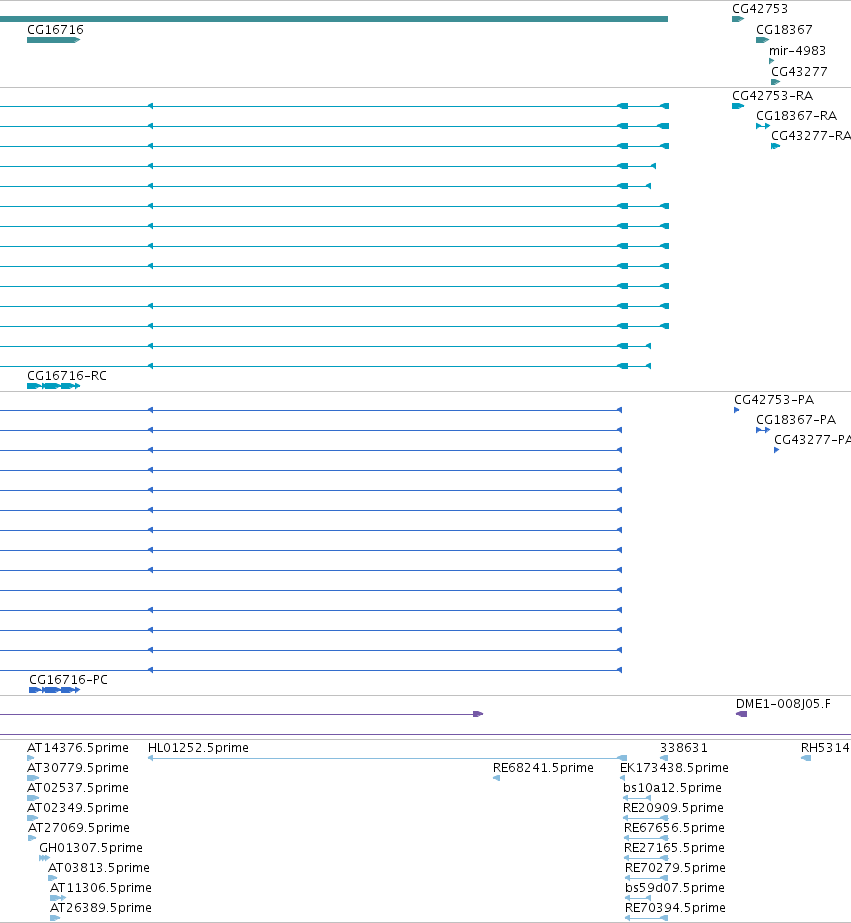
Task: Click the RE27165.5prime EST label
Action: pos(674,848)
